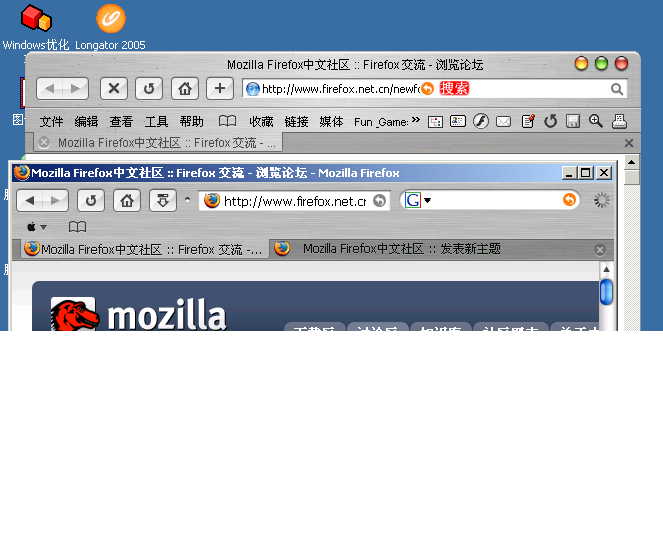This screenshot has height=539, width=663.
Task: Click the pinned note icon in back browser
Action: (x=528, y=121)
